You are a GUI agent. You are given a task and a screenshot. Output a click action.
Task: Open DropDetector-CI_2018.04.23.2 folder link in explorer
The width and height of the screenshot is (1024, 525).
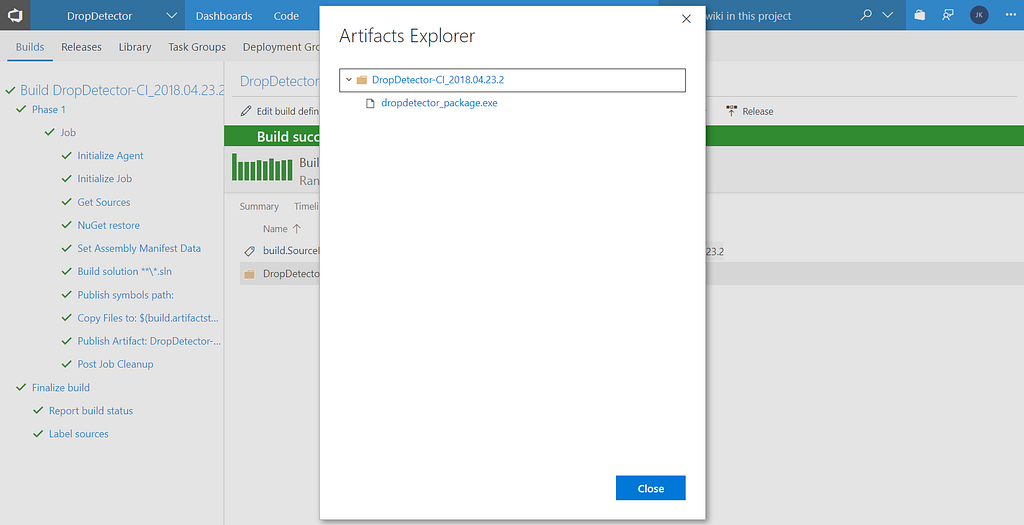(x=438, y=80)
